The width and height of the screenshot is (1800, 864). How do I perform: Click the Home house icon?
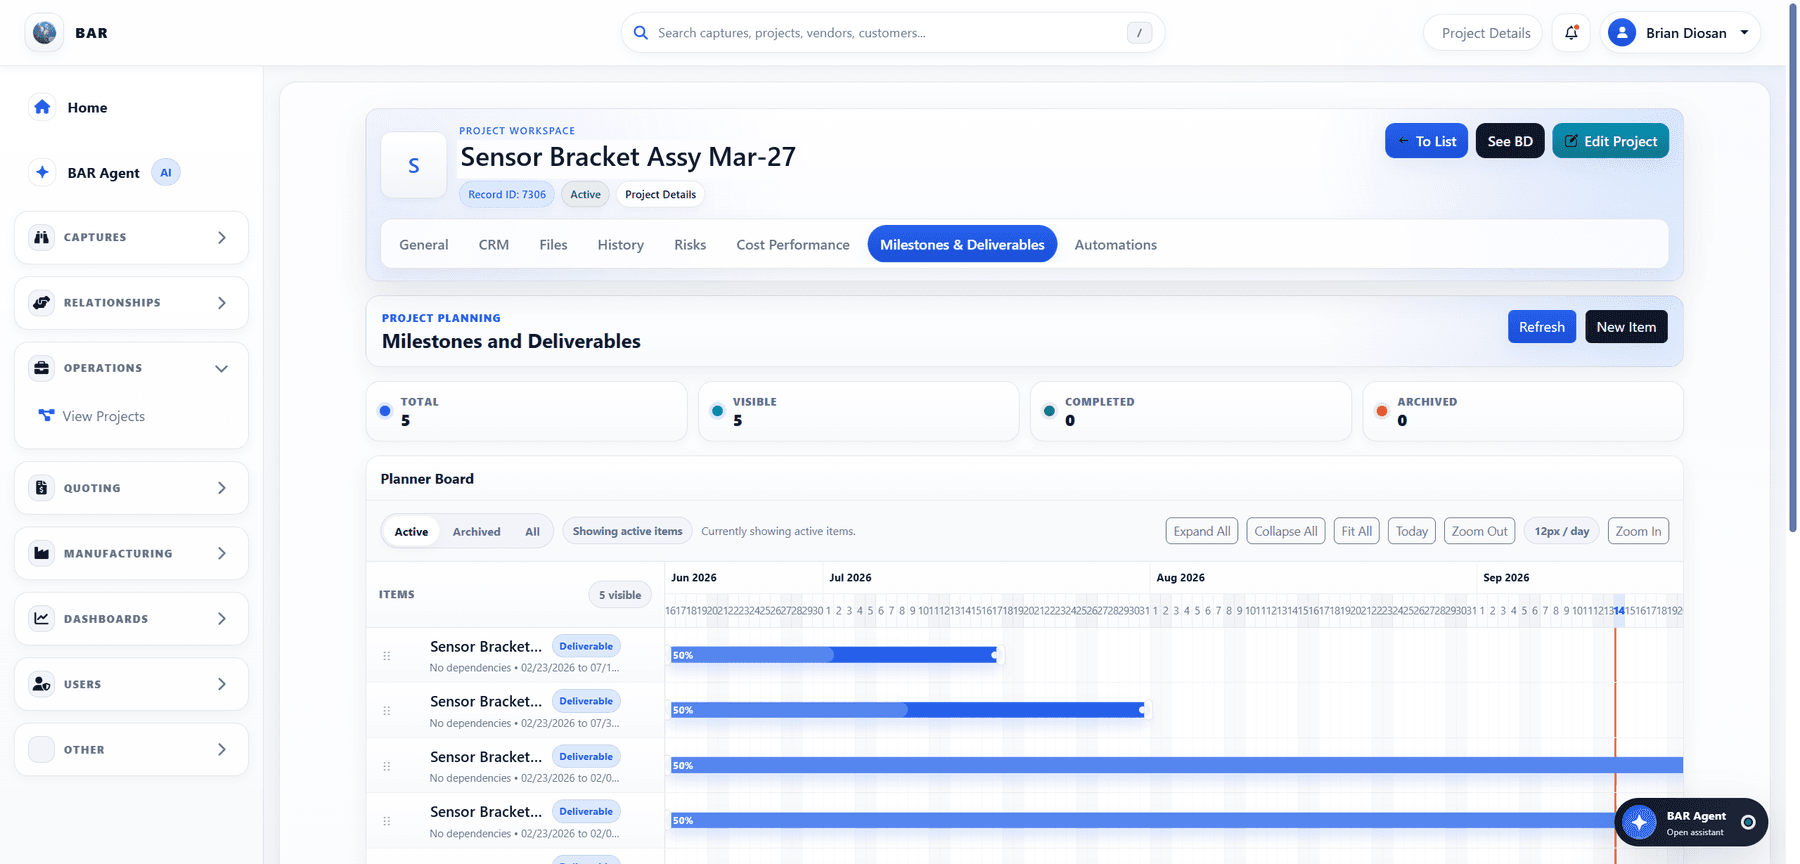pos(42,107)
